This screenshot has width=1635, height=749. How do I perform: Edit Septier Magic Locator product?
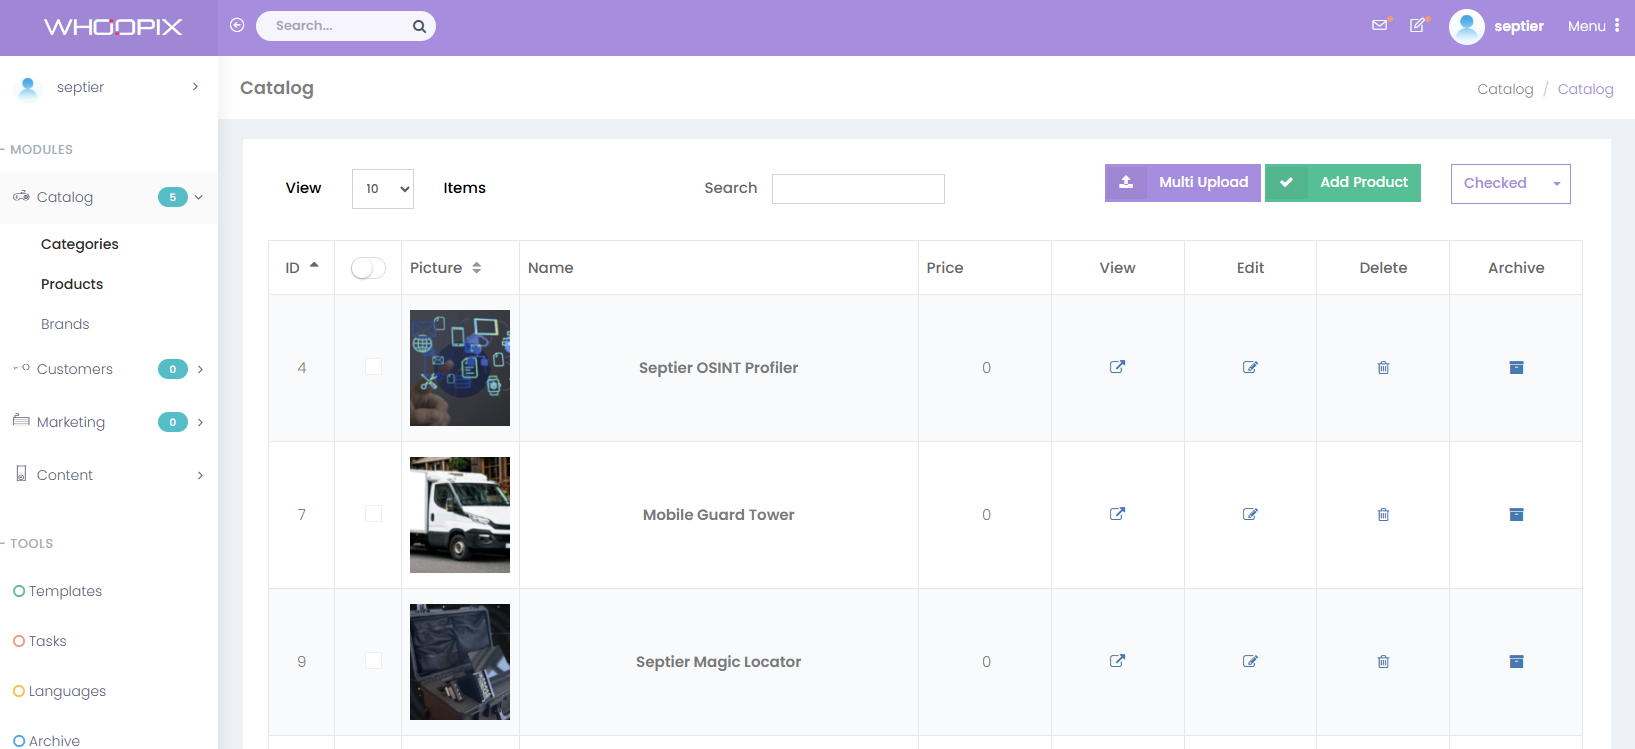1250,661
